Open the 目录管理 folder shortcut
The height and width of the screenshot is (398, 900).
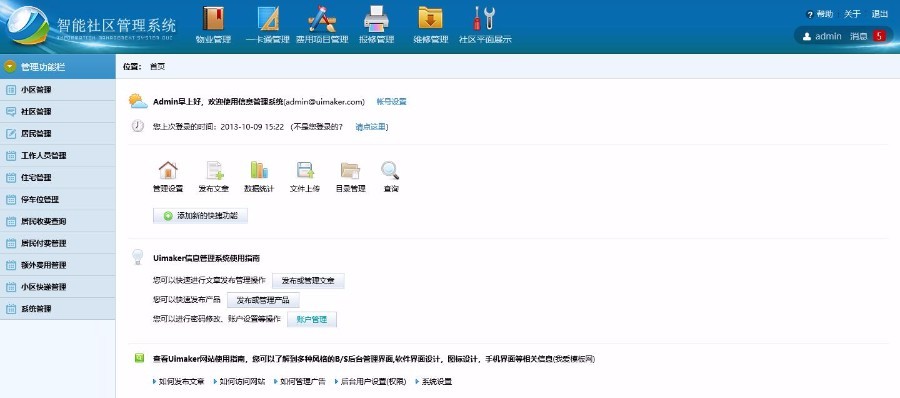(x=350, y=170)
